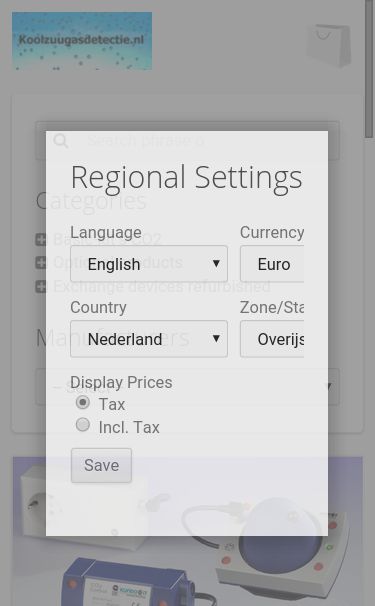Open the Manufacturers select dropdown arrow
Viewport: 375px width, 606px height.
pos(329,386)
